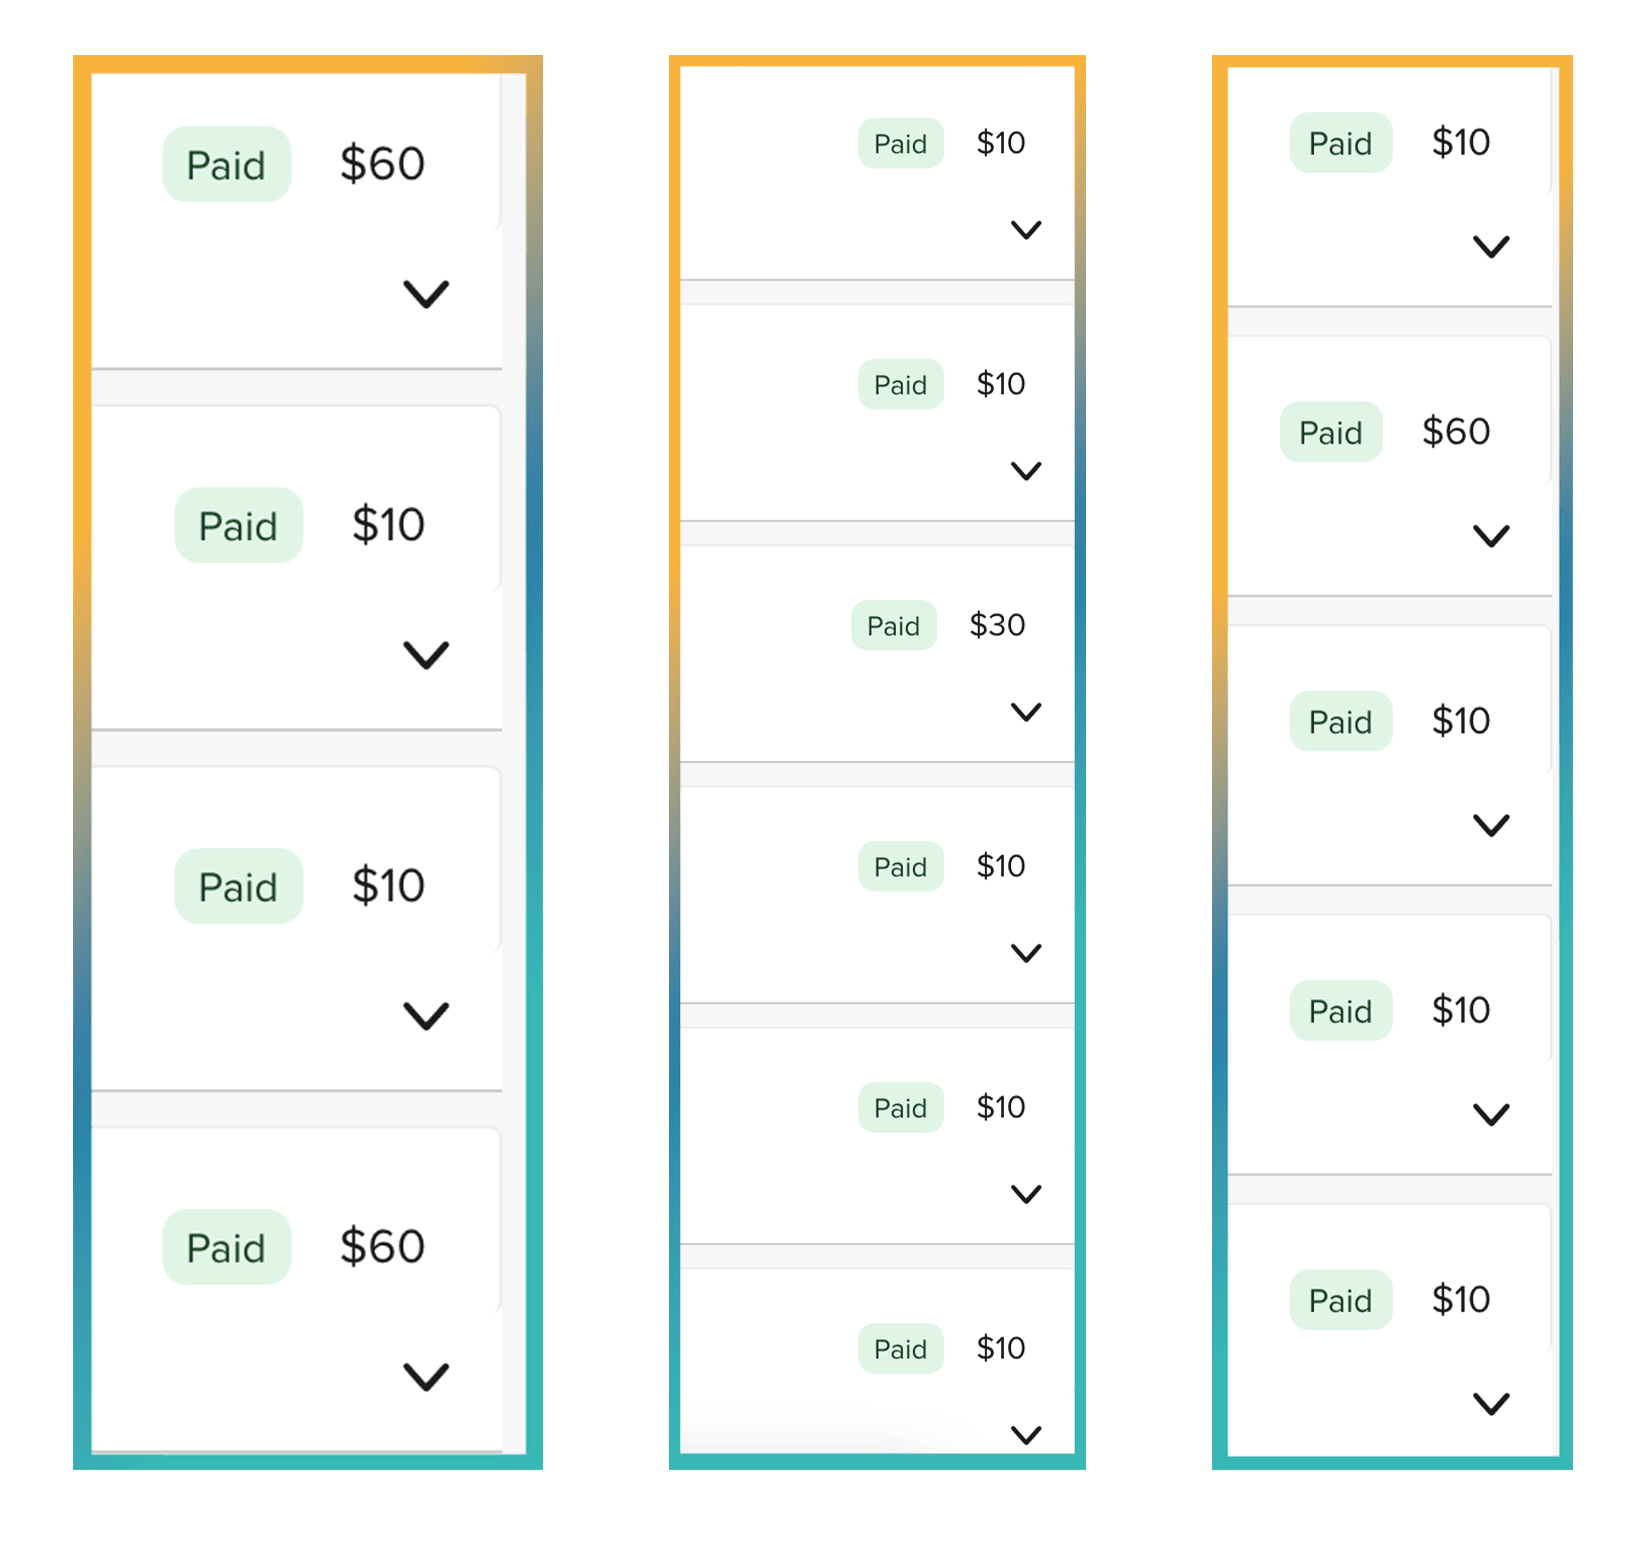This screenshot has width=1646, height=1551.
Task: Collapse the bottom $60 payment in left column
Action: [x=427, y=1377]
